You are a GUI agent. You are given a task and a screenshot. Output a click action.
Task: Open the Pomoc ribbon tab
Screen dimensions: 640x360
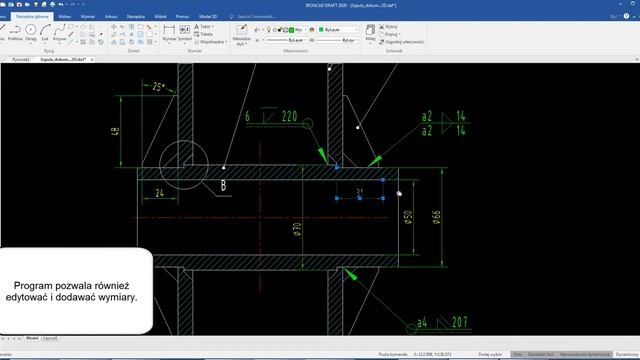[x=182, y=16]
